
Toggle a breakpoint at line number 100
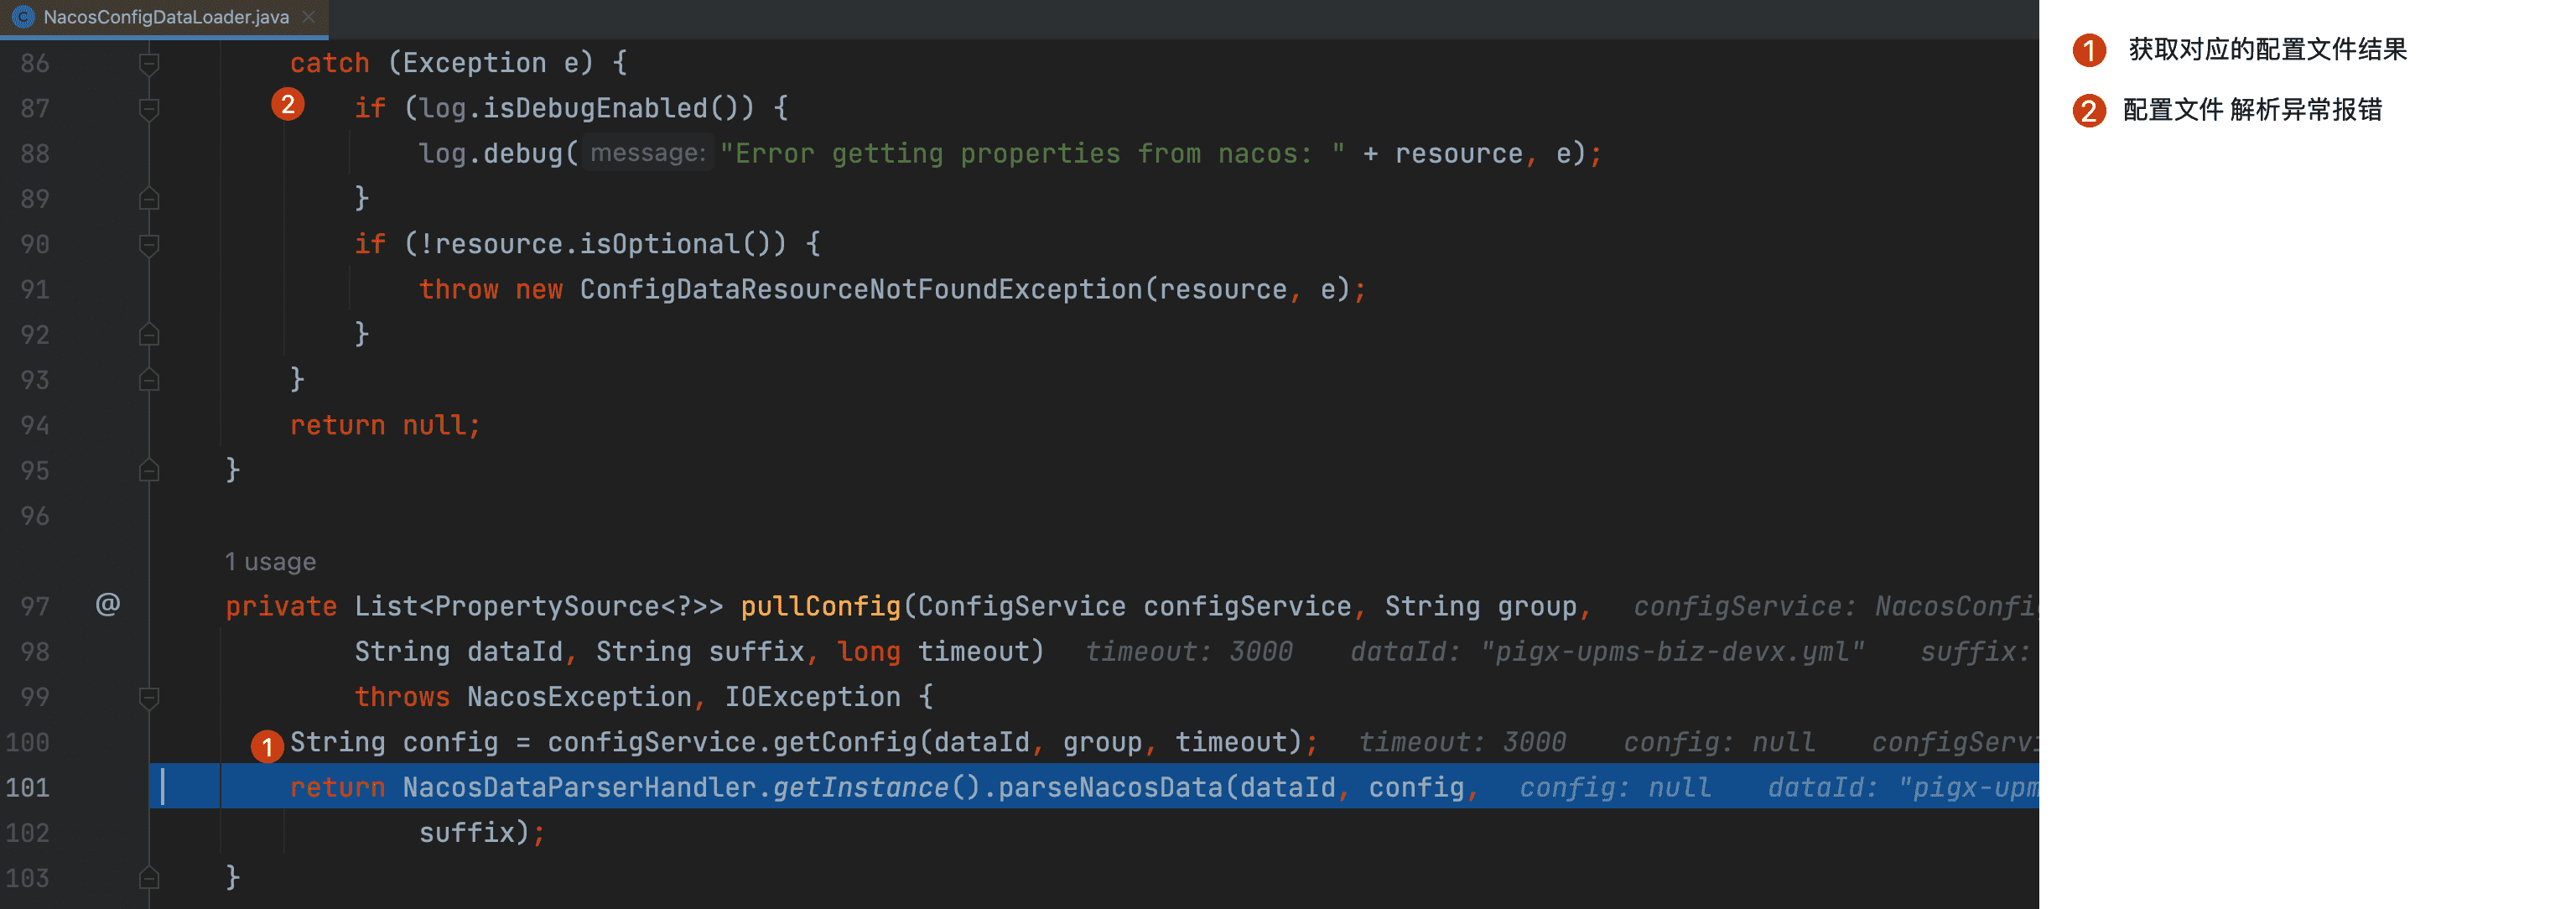pos(28,743)
